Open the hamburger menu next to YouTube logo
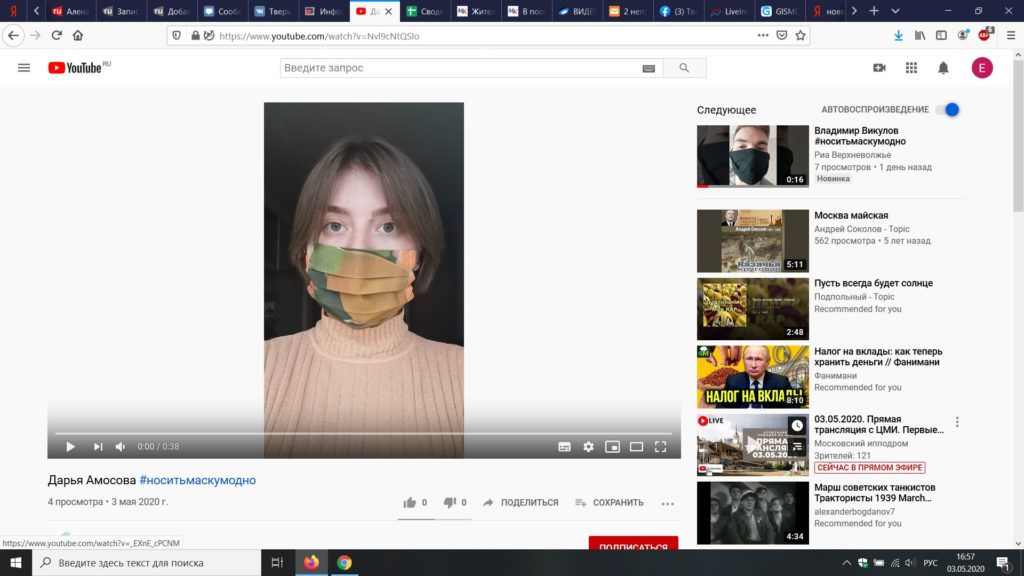 24,68
